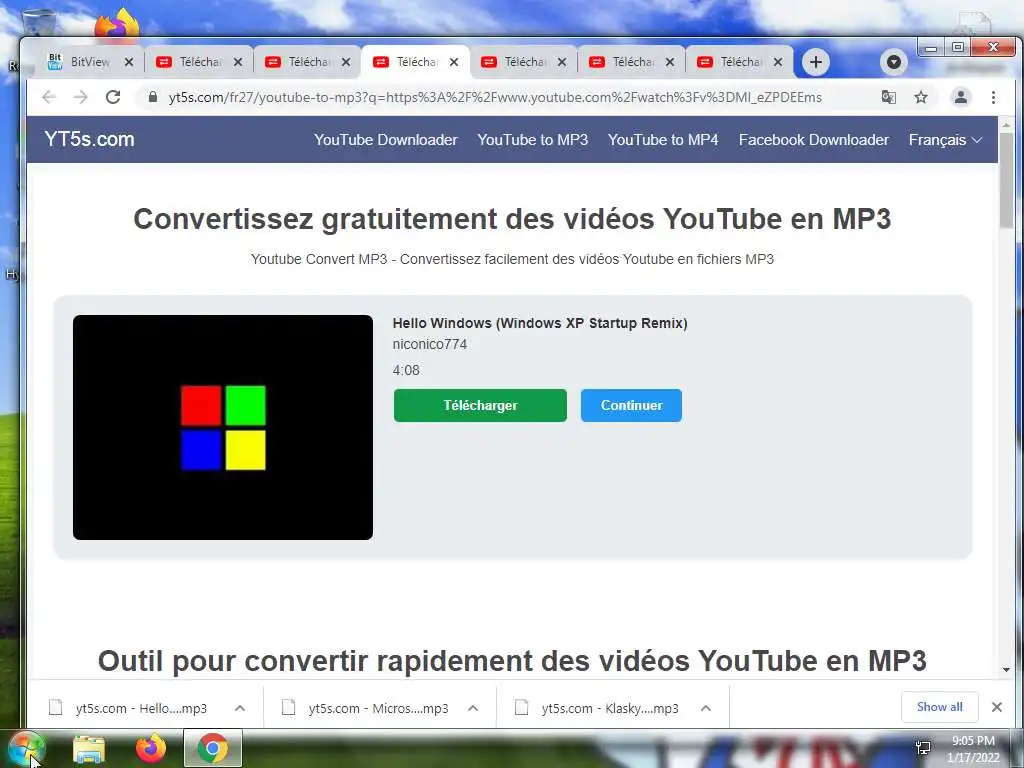Click the file icon of yt5s.com - Micros download
The image size is (1024, 768).
click(x=289, y=707)
